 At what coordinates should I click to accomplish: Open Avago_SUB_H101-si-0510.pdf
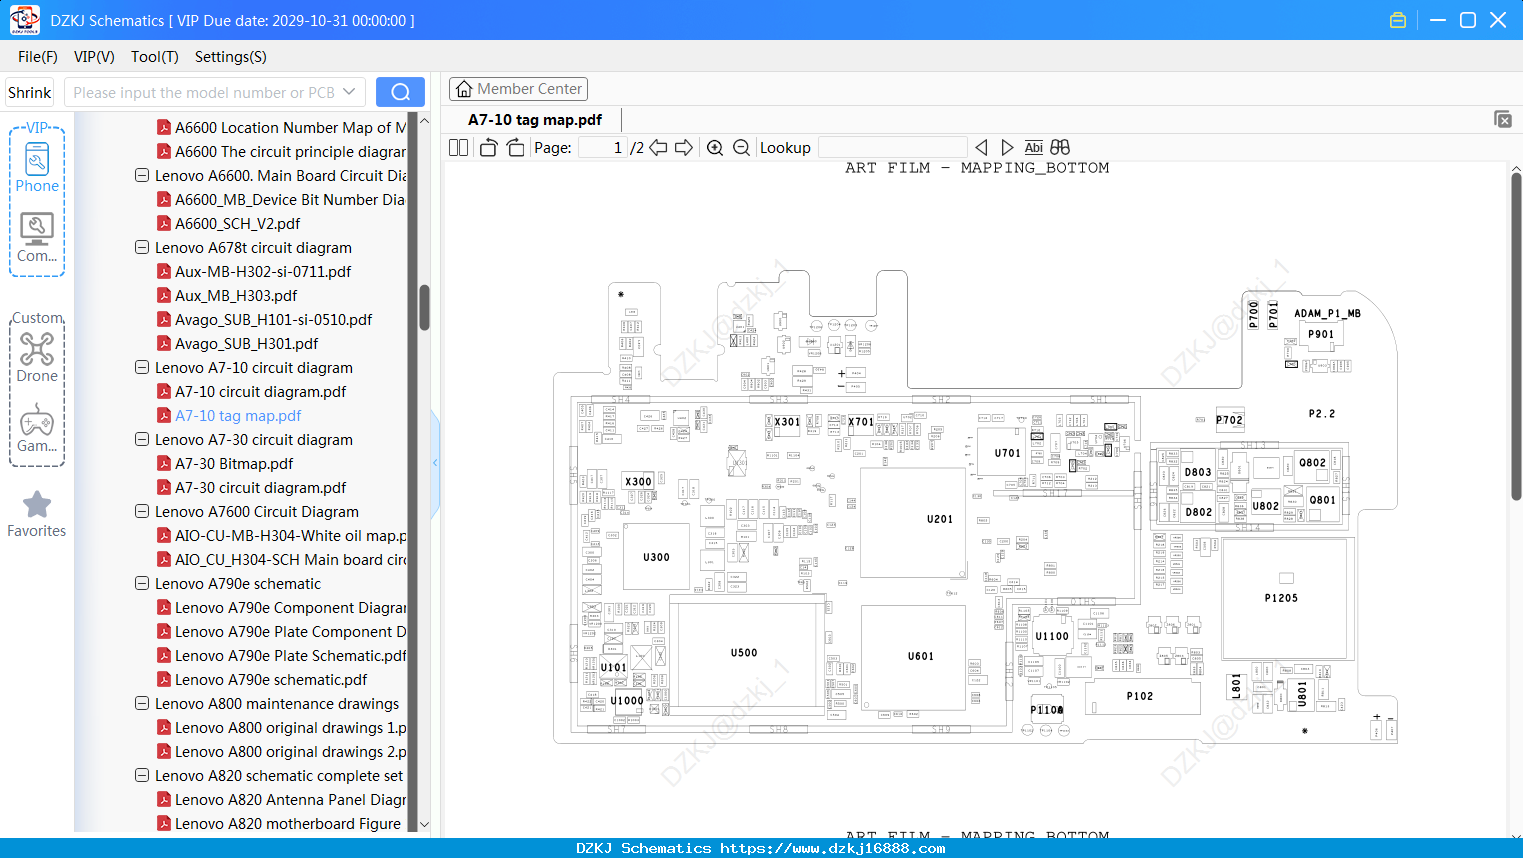(x=273, y=319)
